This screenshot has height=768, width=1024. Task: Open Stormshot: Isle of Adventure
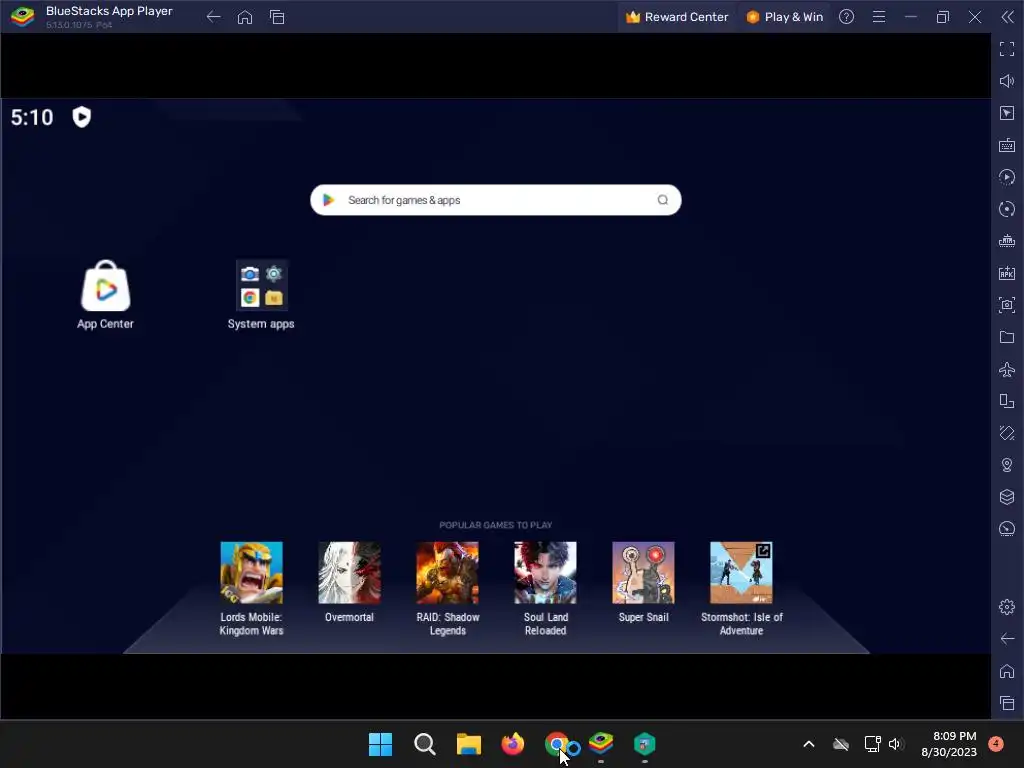(x=741, y=588)
